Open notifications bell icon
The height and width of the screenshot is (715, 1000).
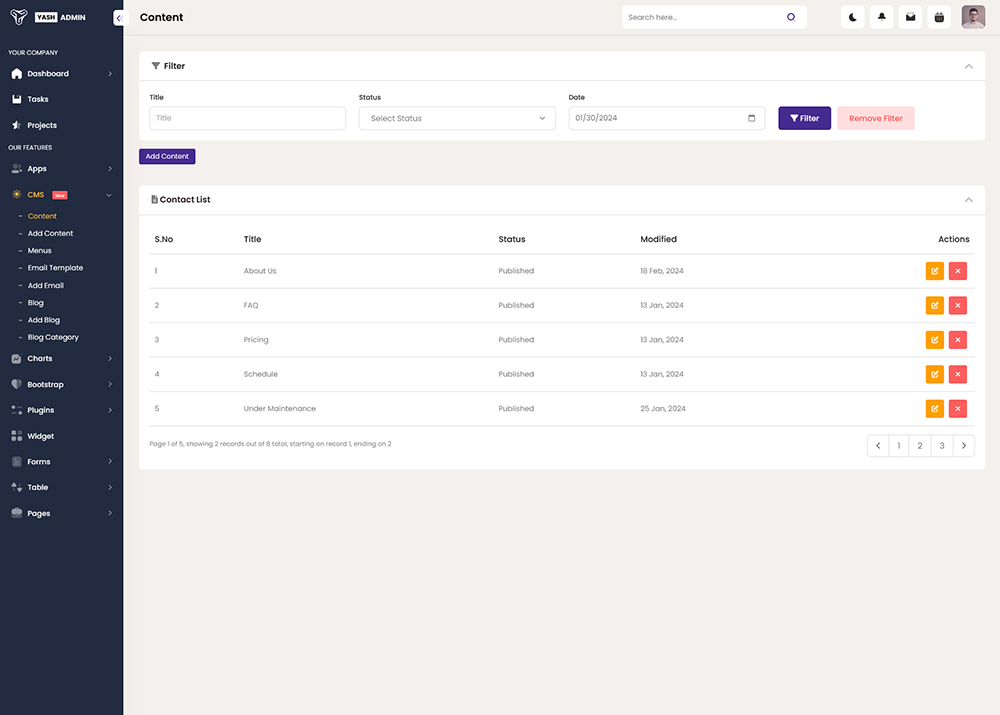(881, 17)
